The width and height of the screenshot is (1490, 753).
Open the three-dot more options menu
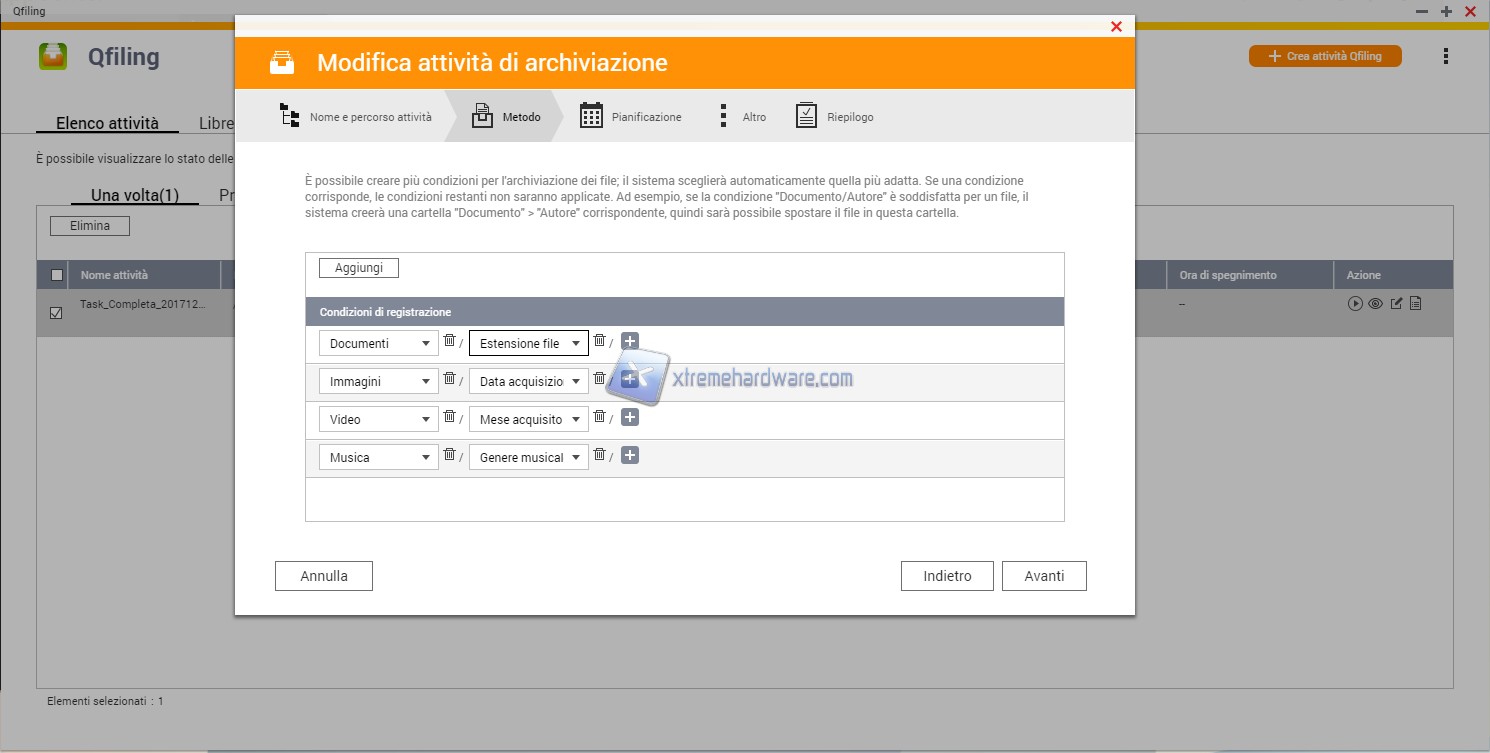pyautogui.click(x=1445, y=57)
